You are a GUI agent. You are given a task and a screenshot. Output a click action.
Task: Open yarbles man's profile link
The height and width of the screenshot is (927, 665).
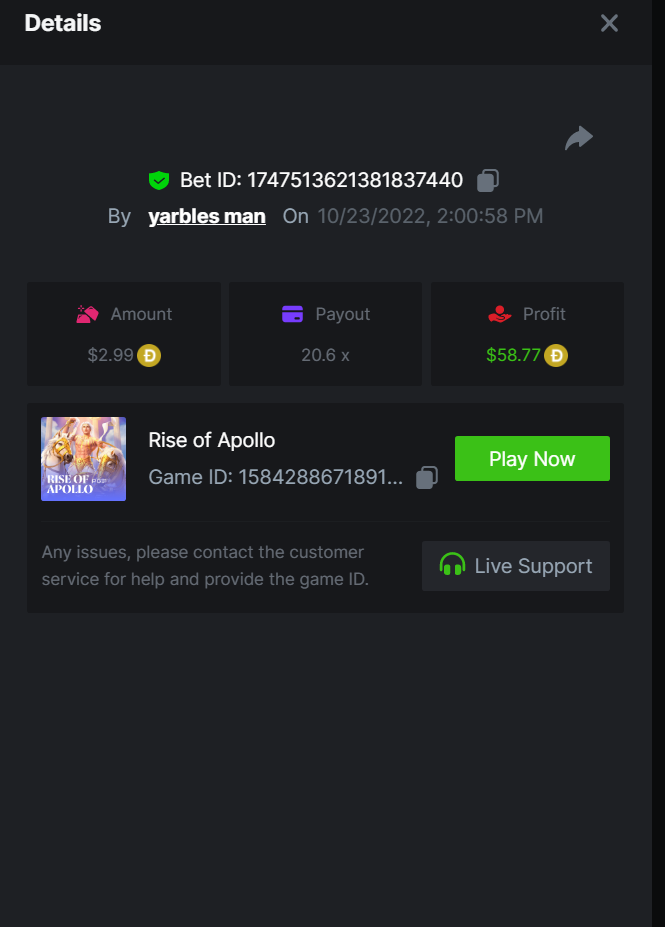[207, 216]
